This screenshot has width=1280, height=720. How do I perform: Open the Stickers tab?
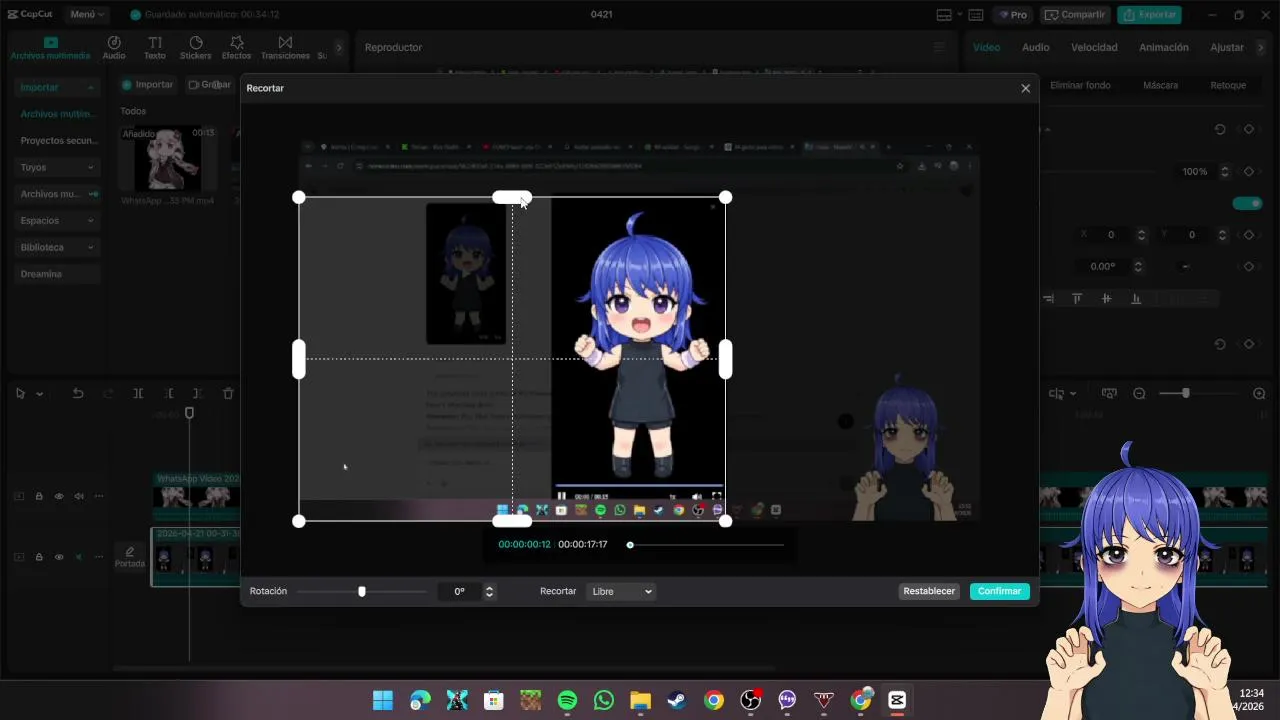[196, 48]
